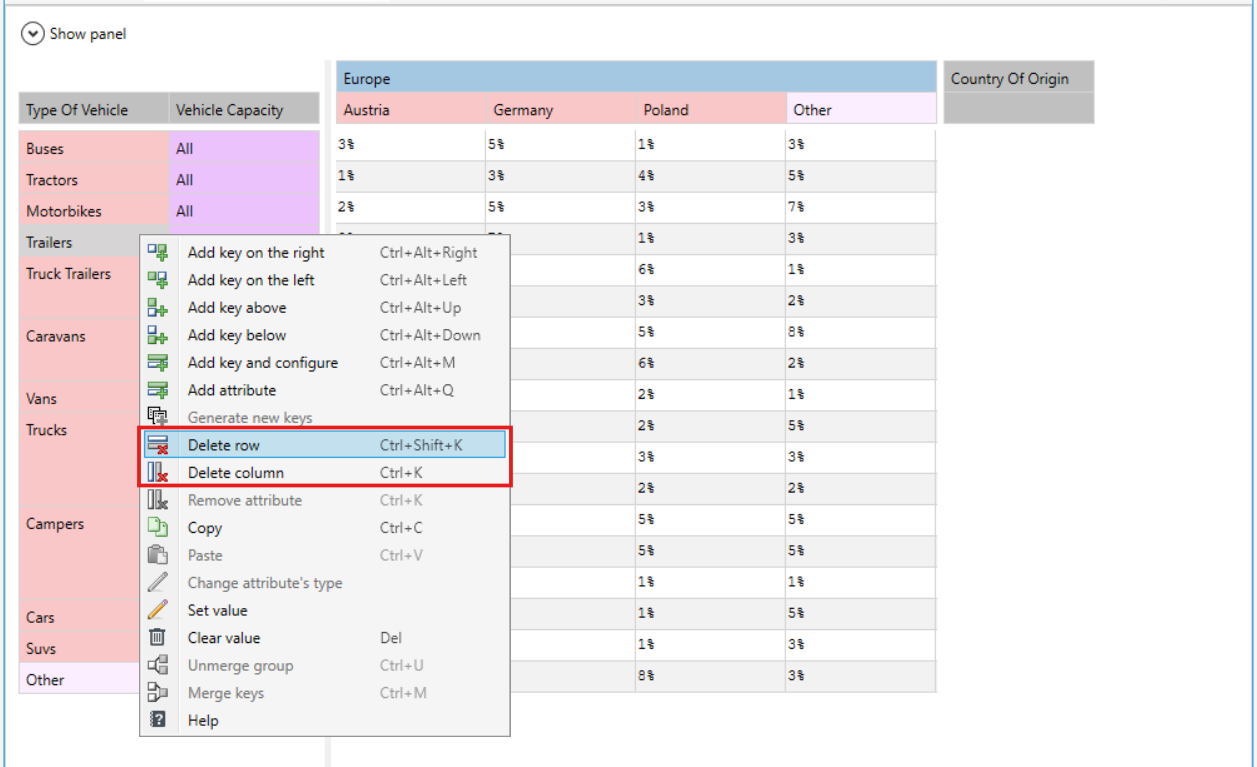Click the Type Of Vehicle column header
Screen dimensions: 1257x767
pos(94,110)
